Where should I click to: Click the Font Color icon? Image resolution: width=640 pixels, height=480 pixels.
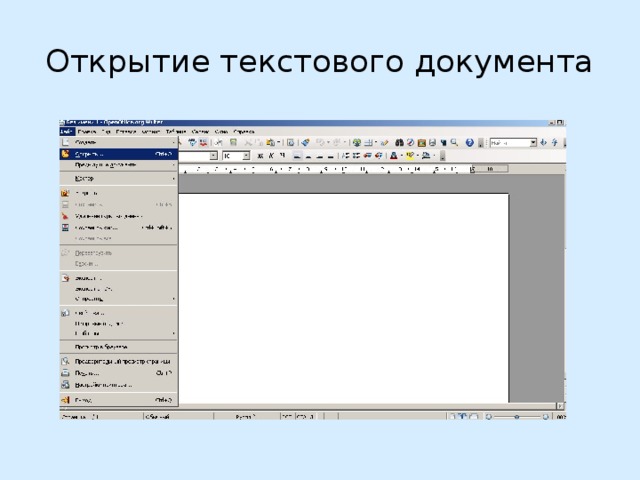point(393,156)
